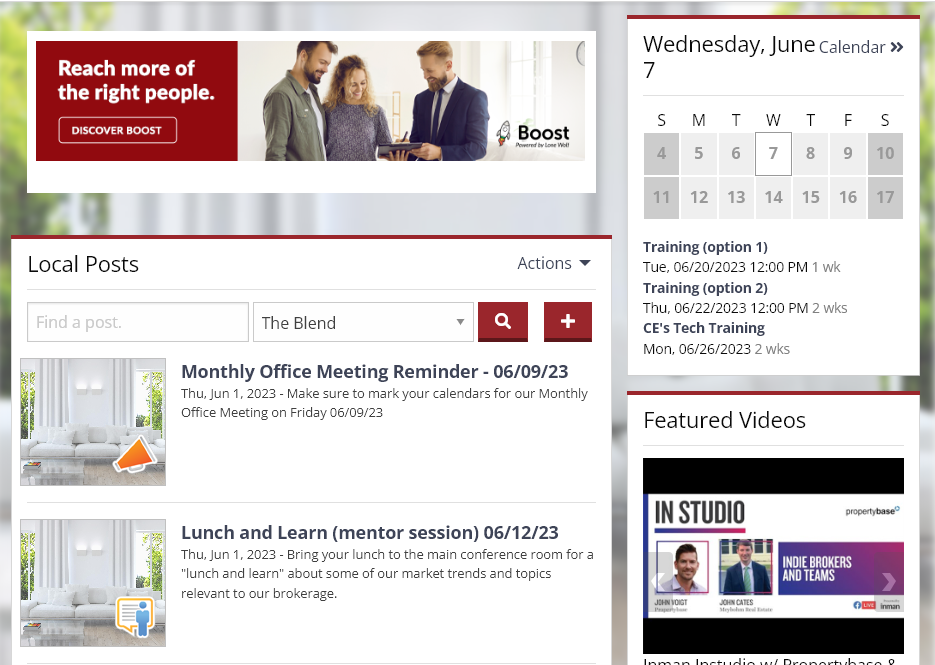935x665 pixels.
Task: Play the Inman InStudio featured video
Action: coord(773,557)
